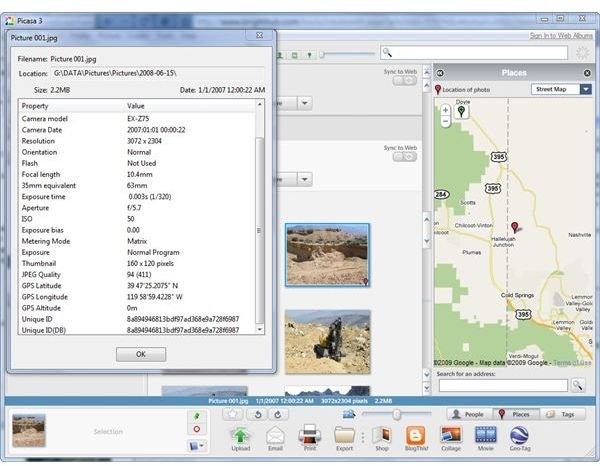Rotate the photo clockwise
This screenshot has width=600, height=466.
click(x=278, y=414)
